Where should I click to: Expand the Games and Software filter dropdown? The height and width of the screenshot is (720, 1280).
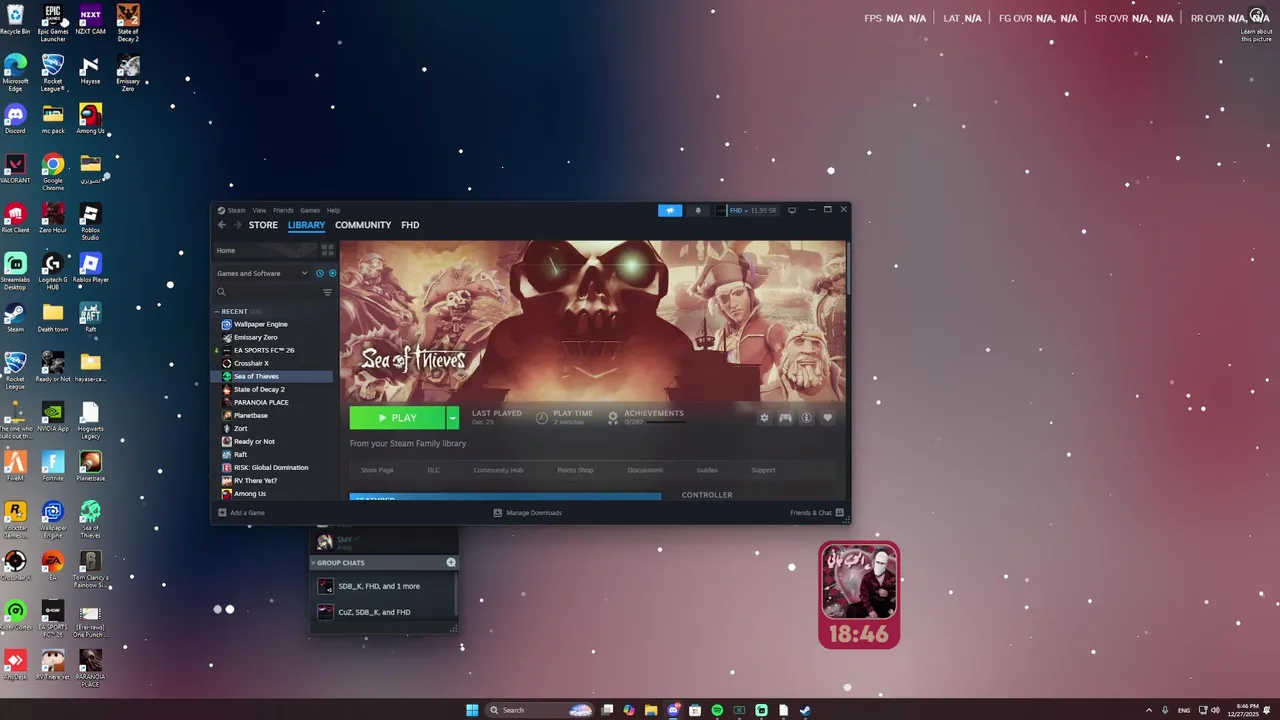262,273
